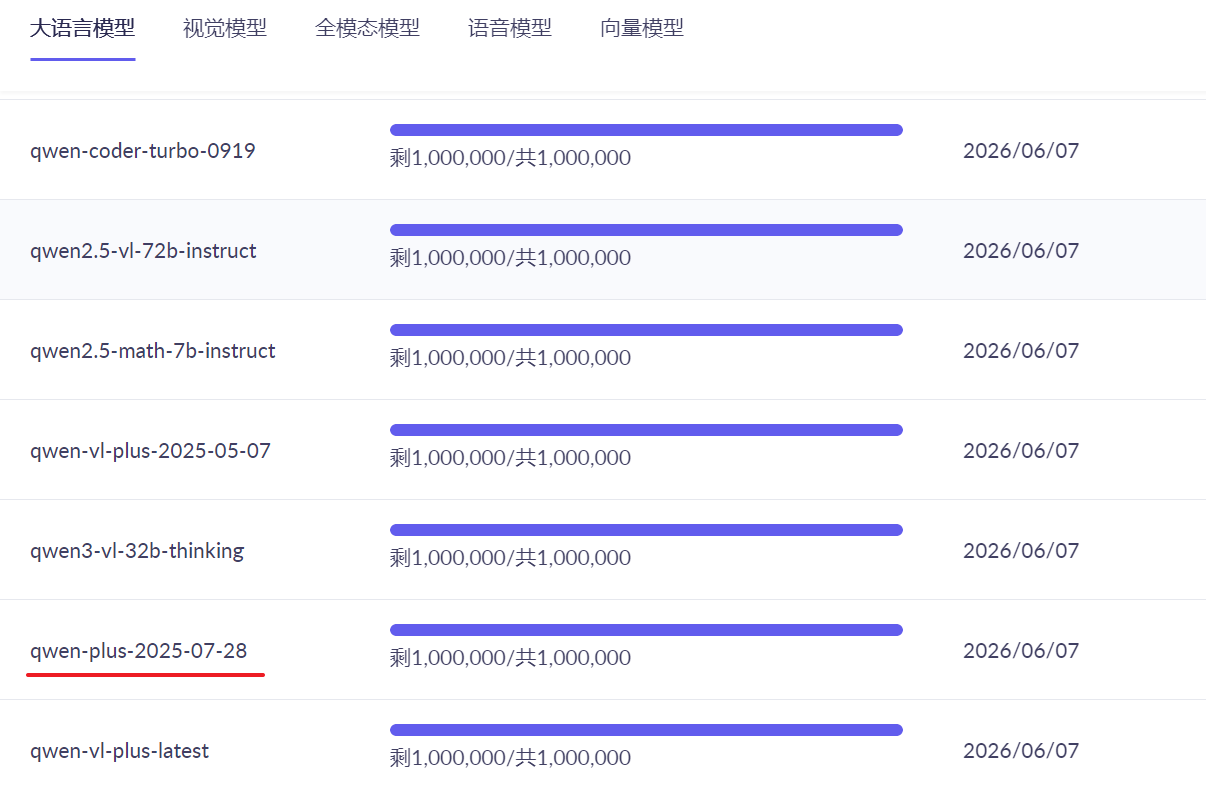The image size is (1206, 794).
Task: Click expiry date 2026/06/07 of qwen2.5-math-7b-instruct
Action: 1021,351
